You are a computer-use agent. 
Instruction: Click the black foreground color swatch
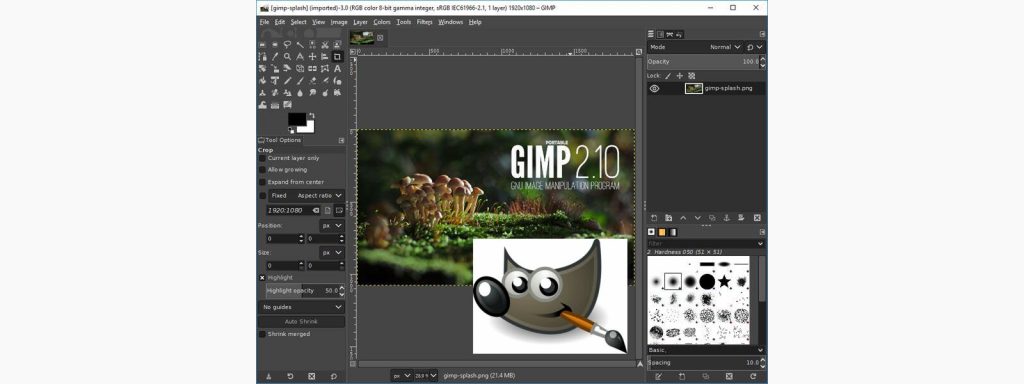pos(297,119)
